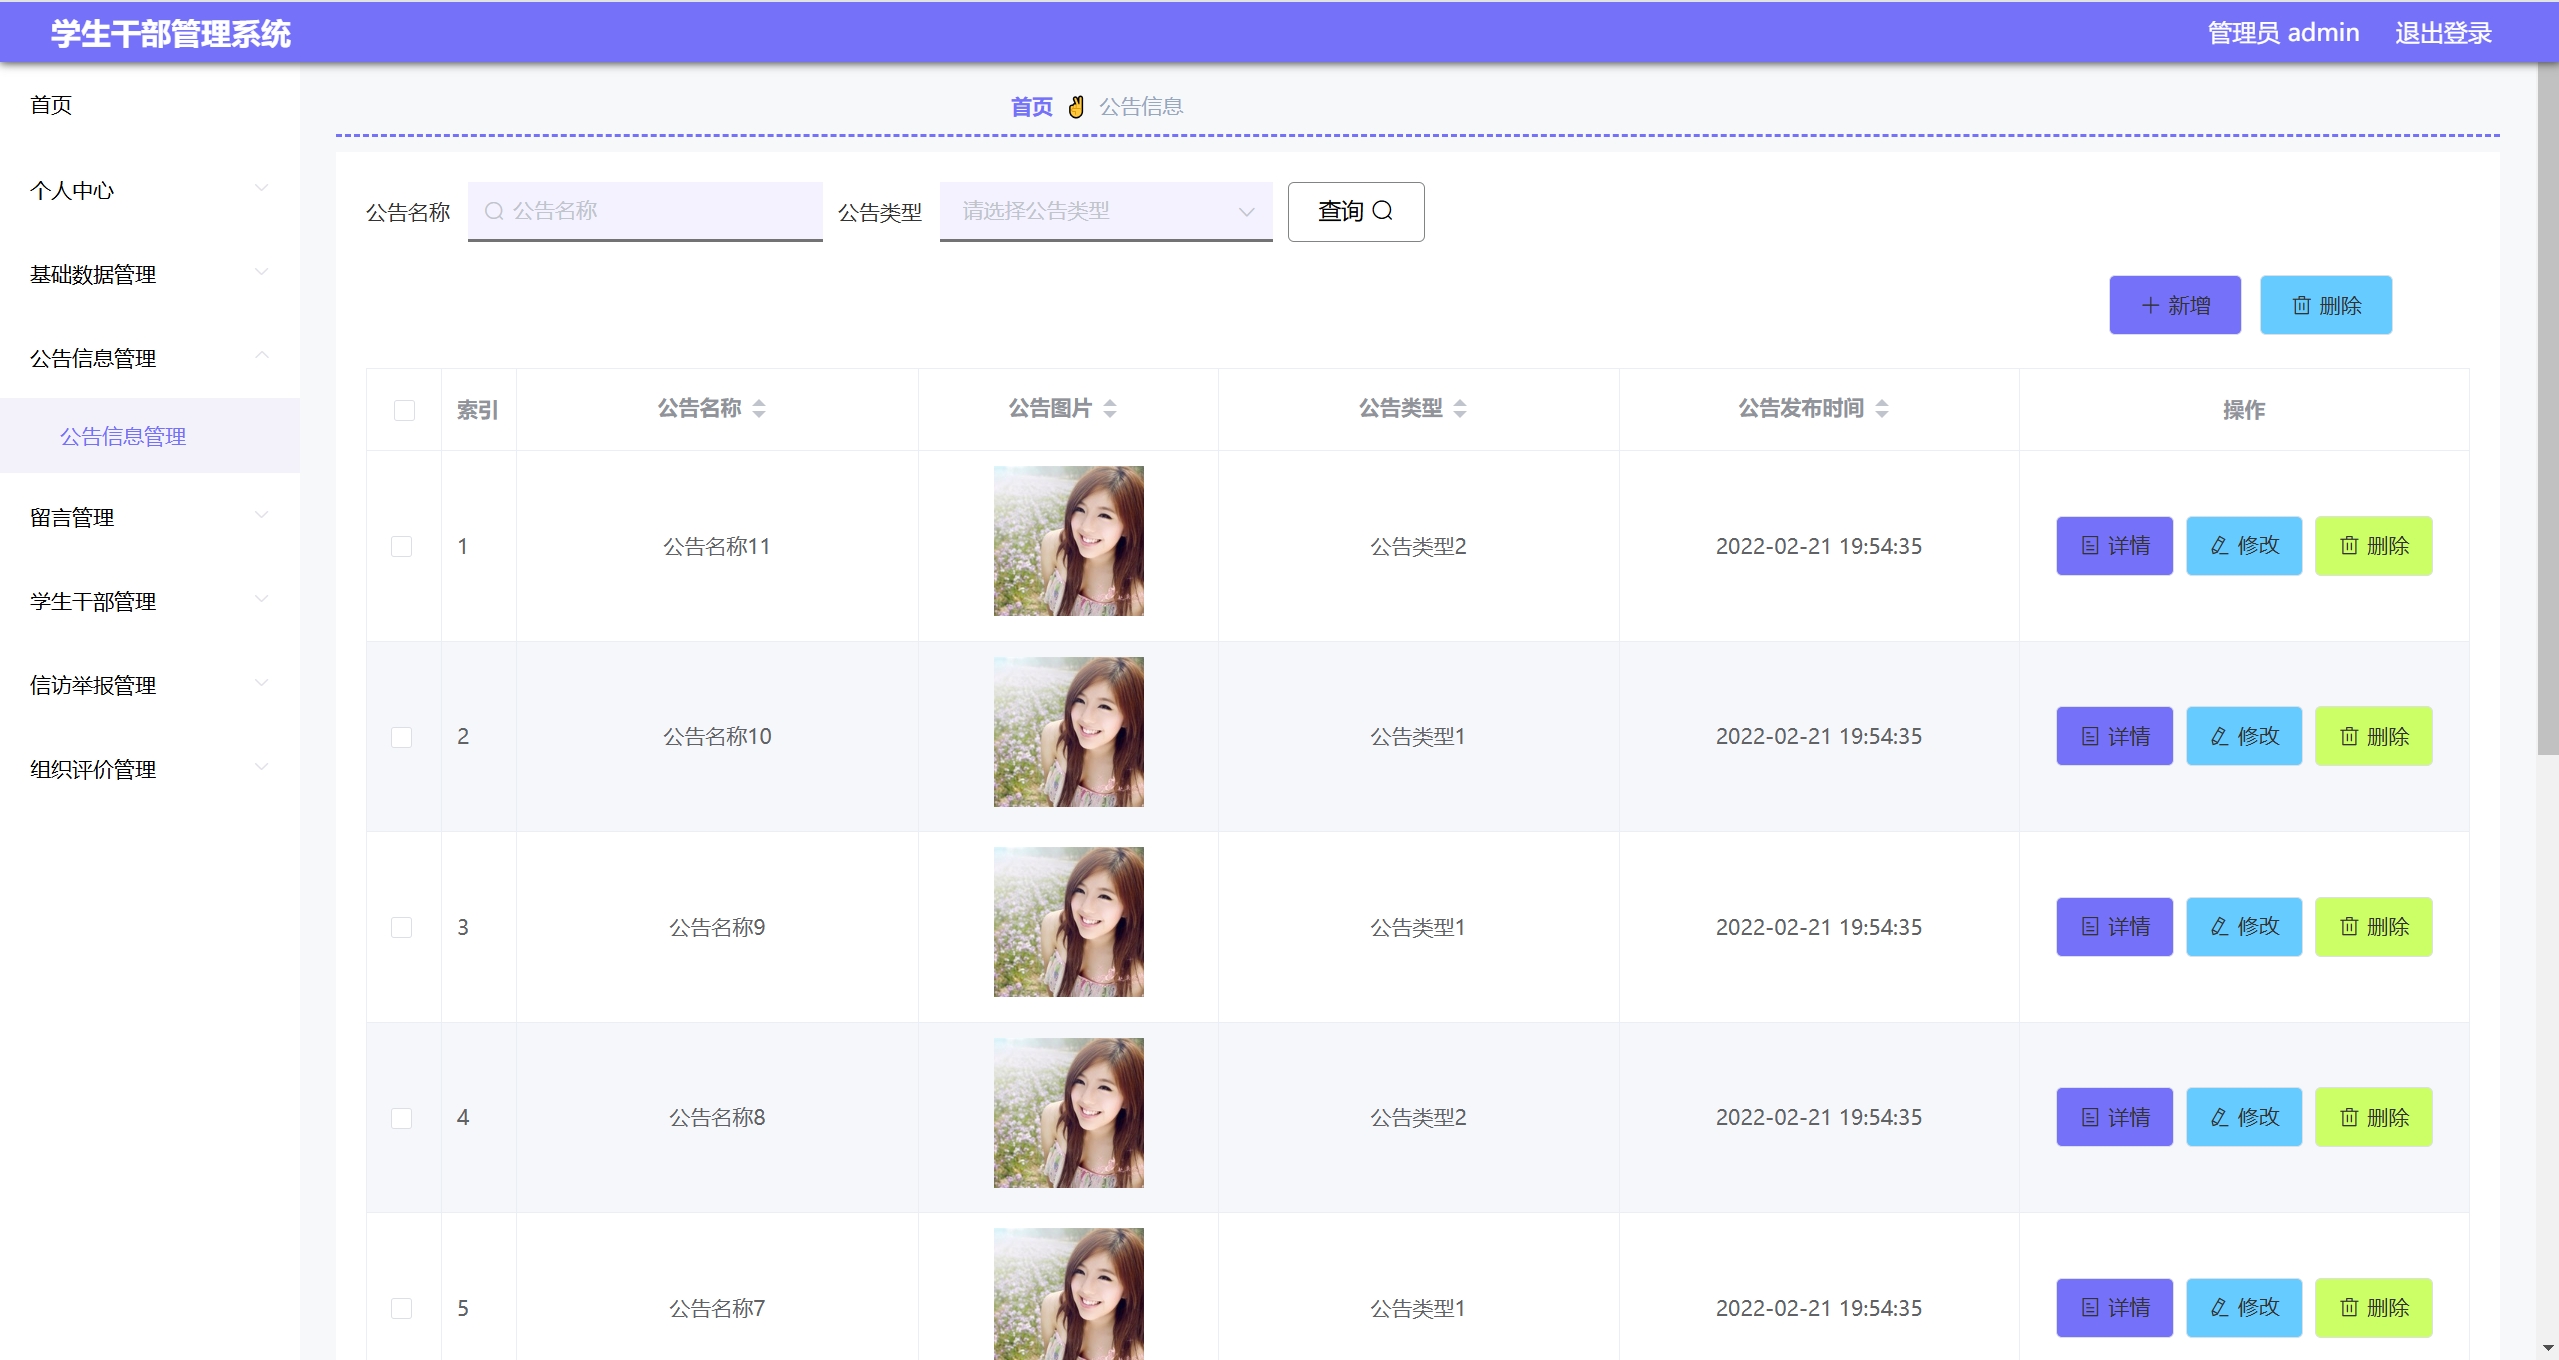Click 删除 for 公告名称7
The height and width of the screenshot is (1360, 2559).
point(2374,1308)
